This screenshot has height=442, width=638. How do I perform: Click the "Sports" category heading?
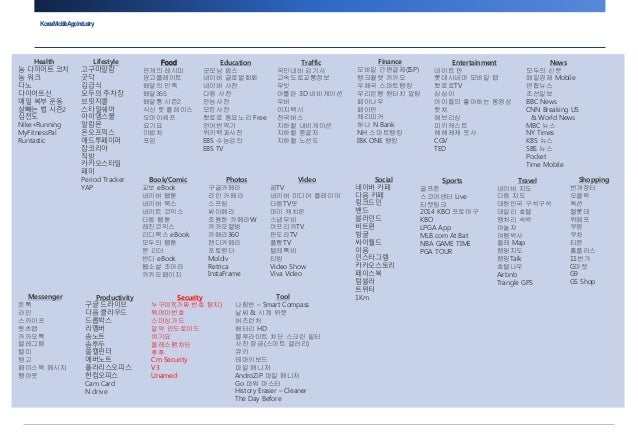452,180
